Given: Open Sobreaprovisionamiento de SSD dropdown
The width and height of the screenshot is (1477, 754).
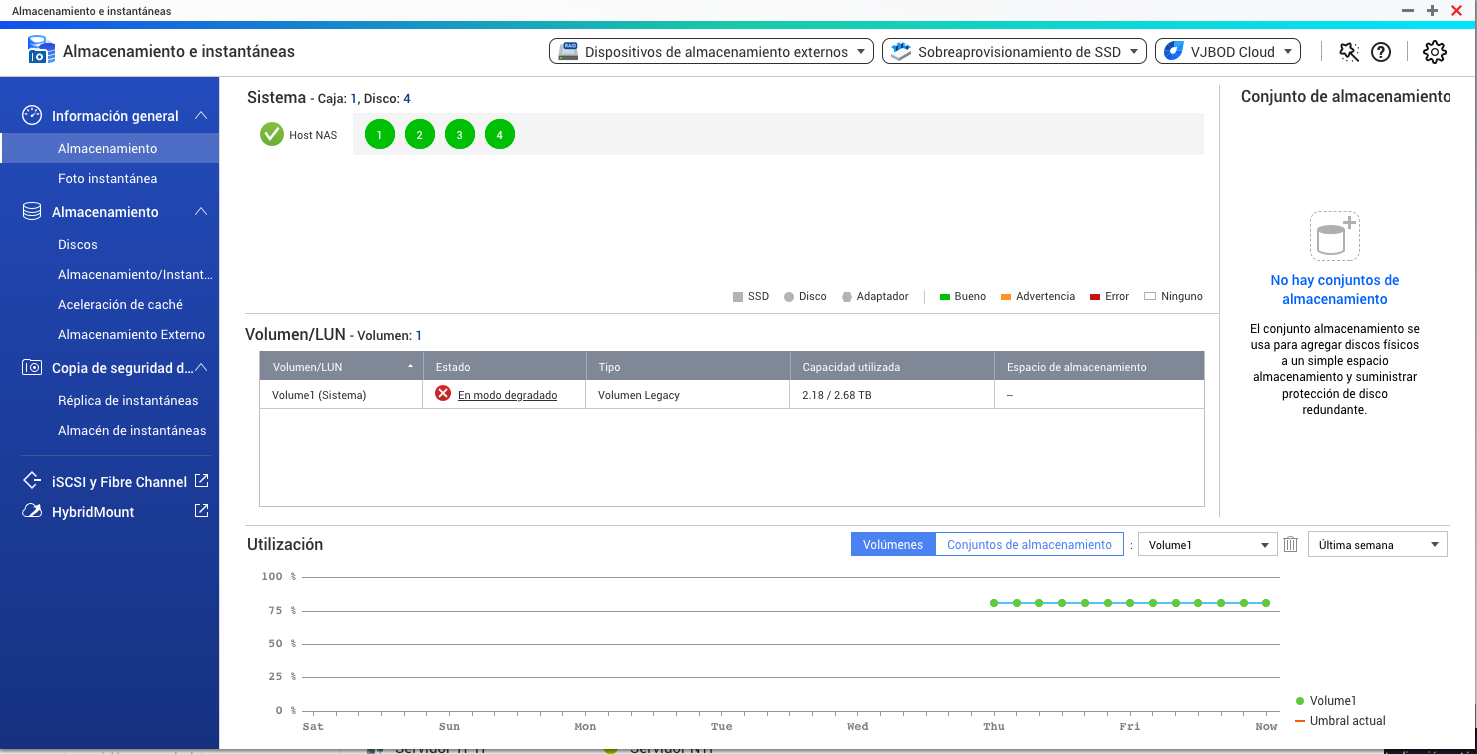Looking at the screenshot, I should pyautogui.click(x=1014, y=52).
